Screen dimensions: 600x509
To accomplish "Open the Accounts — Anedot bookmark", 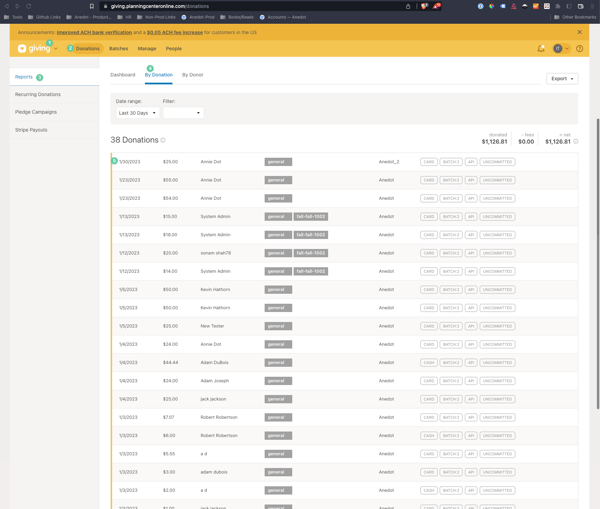I will pos(283,17).
